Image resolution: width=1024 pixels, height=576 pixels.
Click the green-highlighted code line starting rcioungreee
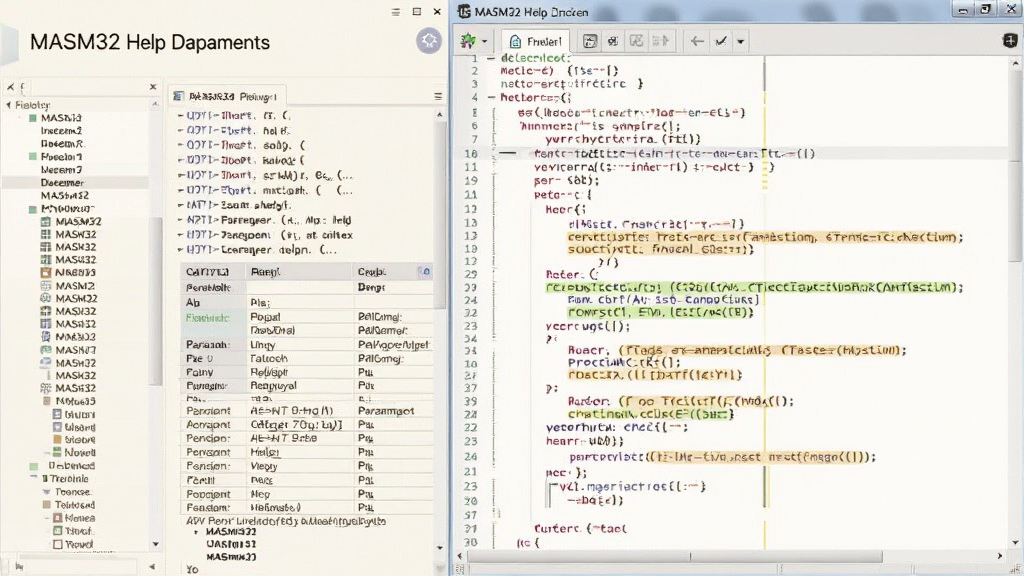point(754,287)
